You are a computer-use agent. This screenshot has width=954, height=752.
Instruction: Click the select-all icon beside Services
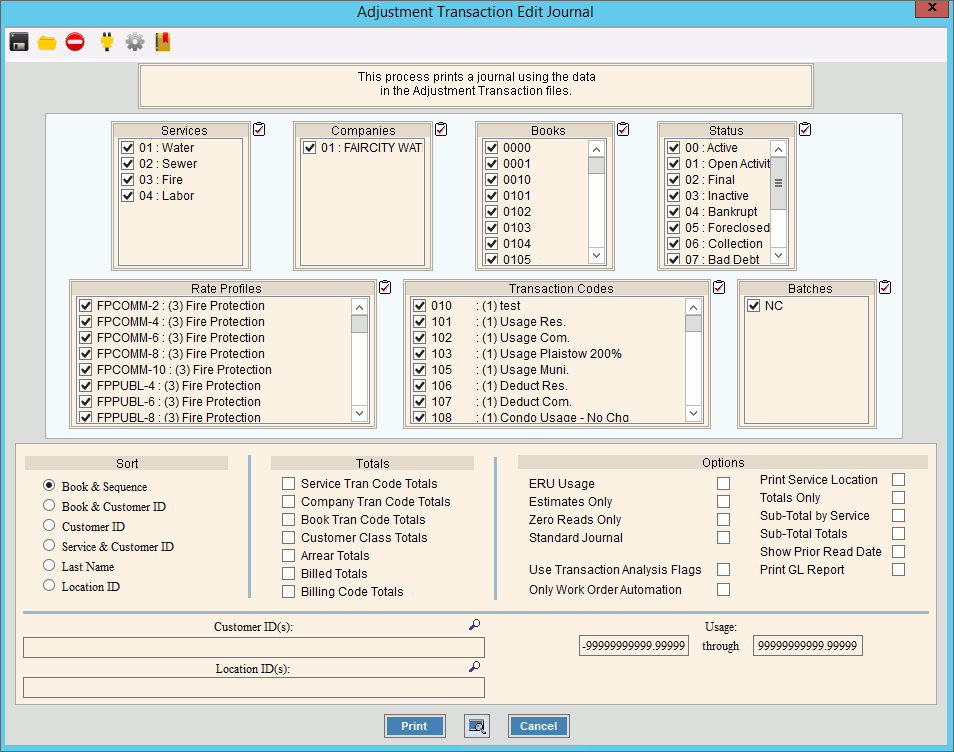coord(259,129)
